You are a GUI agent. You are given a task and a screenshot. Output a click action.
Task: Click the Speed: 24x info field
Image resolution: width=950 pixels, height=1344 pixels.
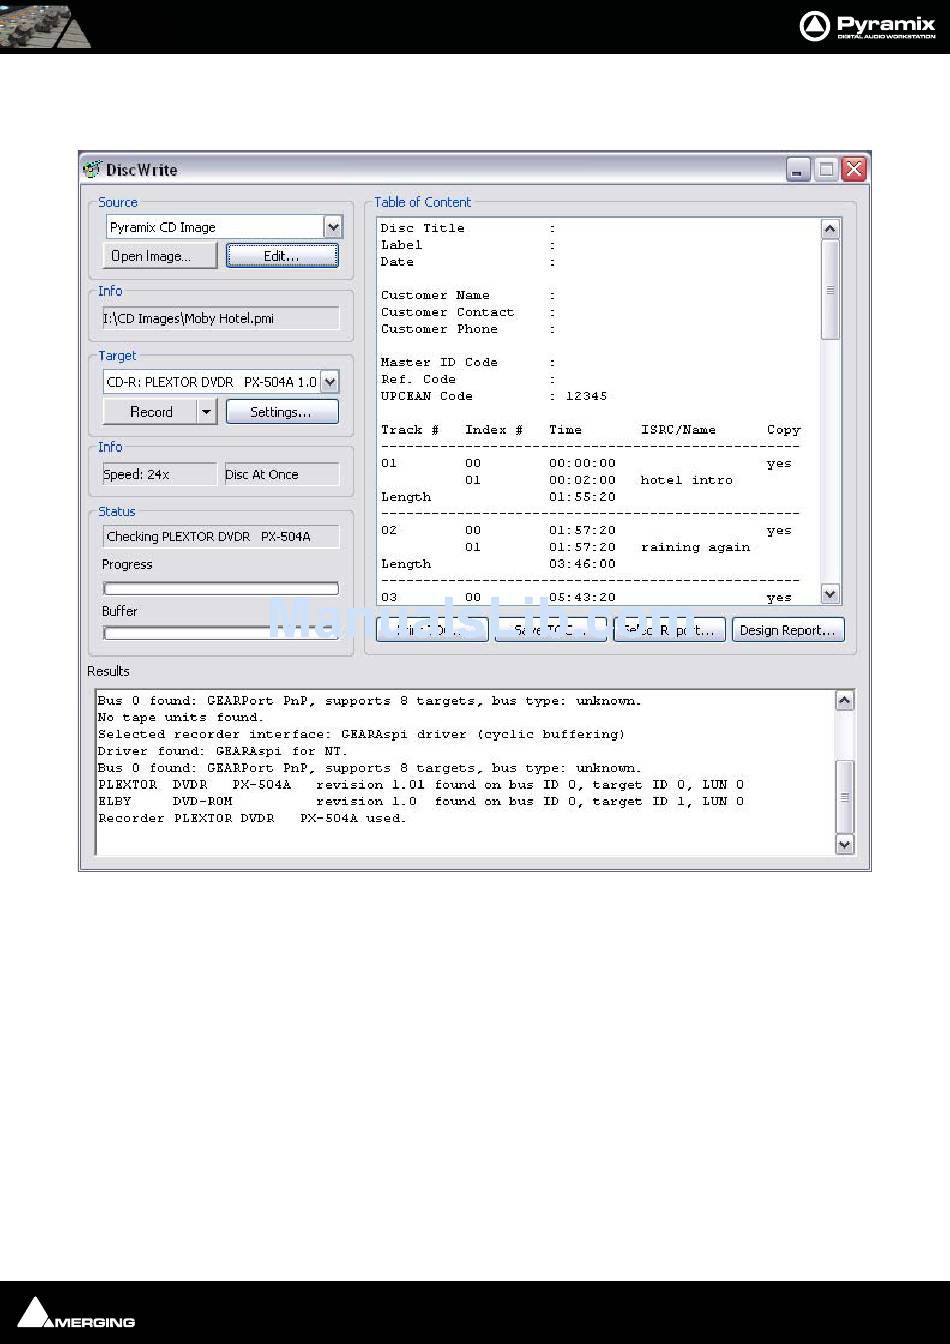coord(159,474)
